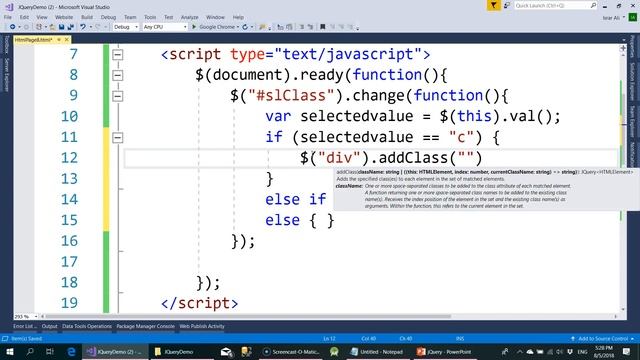Open the Output tab
Viewport: 640px width, 360px height.
[49, 326]
